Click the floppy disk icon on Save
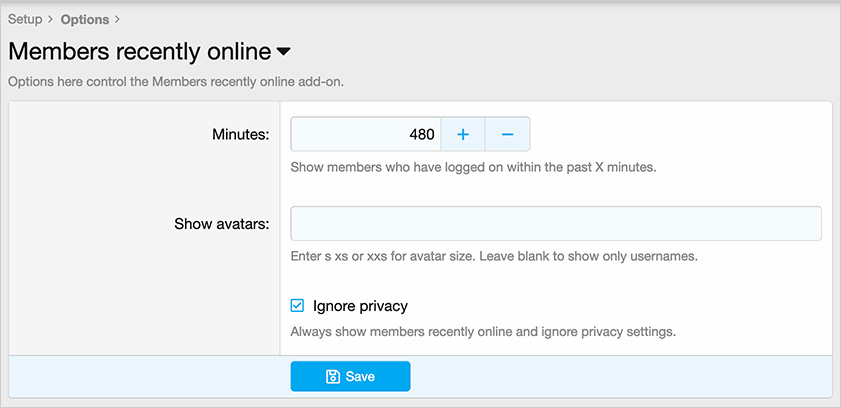 [333, 377]
